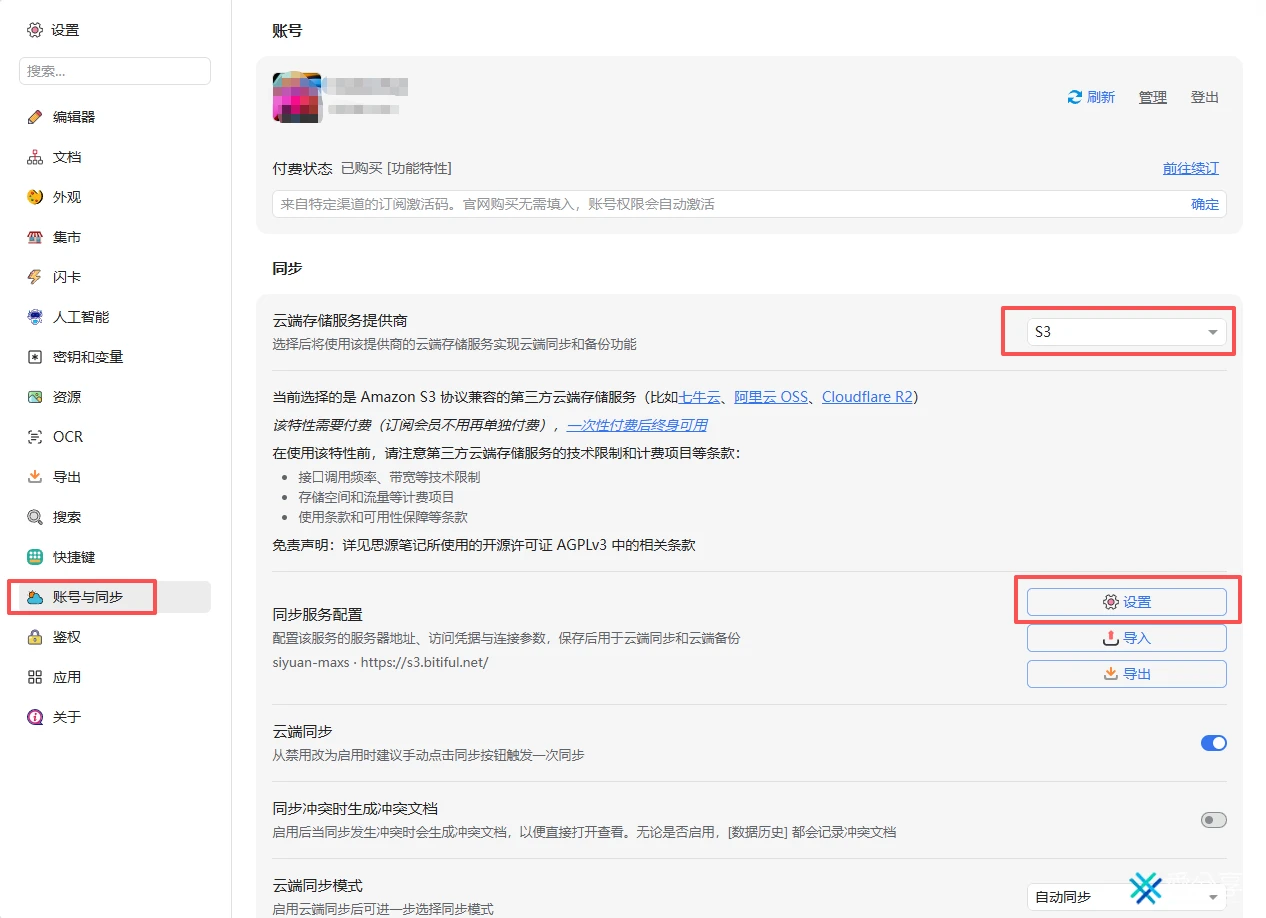This screenshot has height=918, width=1266.
Task: Go to the 资源 settings section
Action: pyautogui.click(x=115, y=397)
